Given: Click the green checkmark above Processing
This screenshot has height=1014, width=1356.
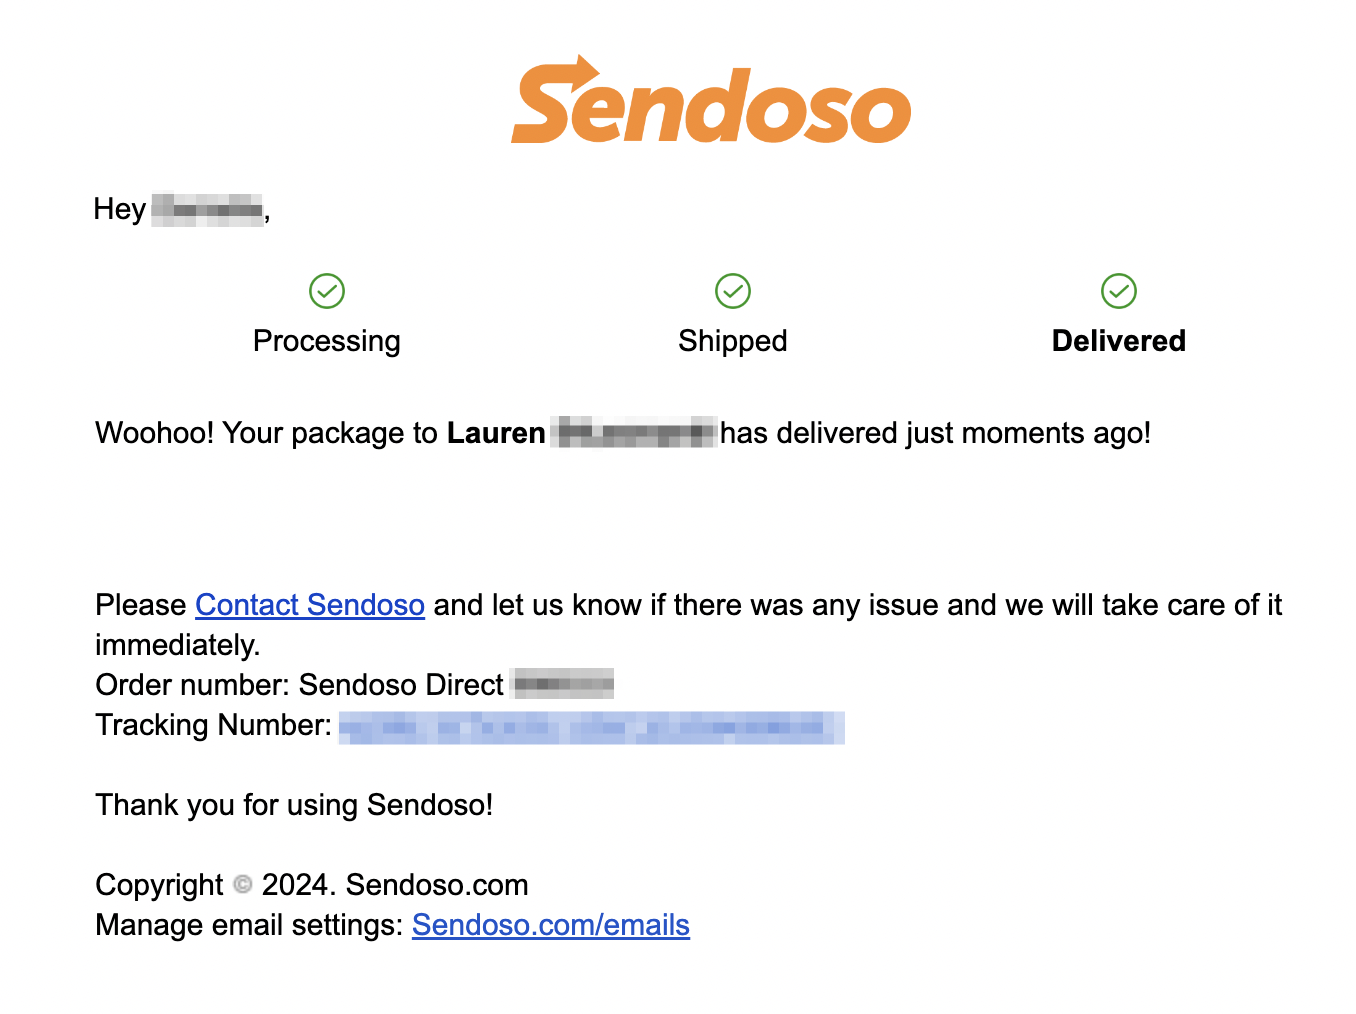Looking at the screenshot, I should click(x=327, y=291).
